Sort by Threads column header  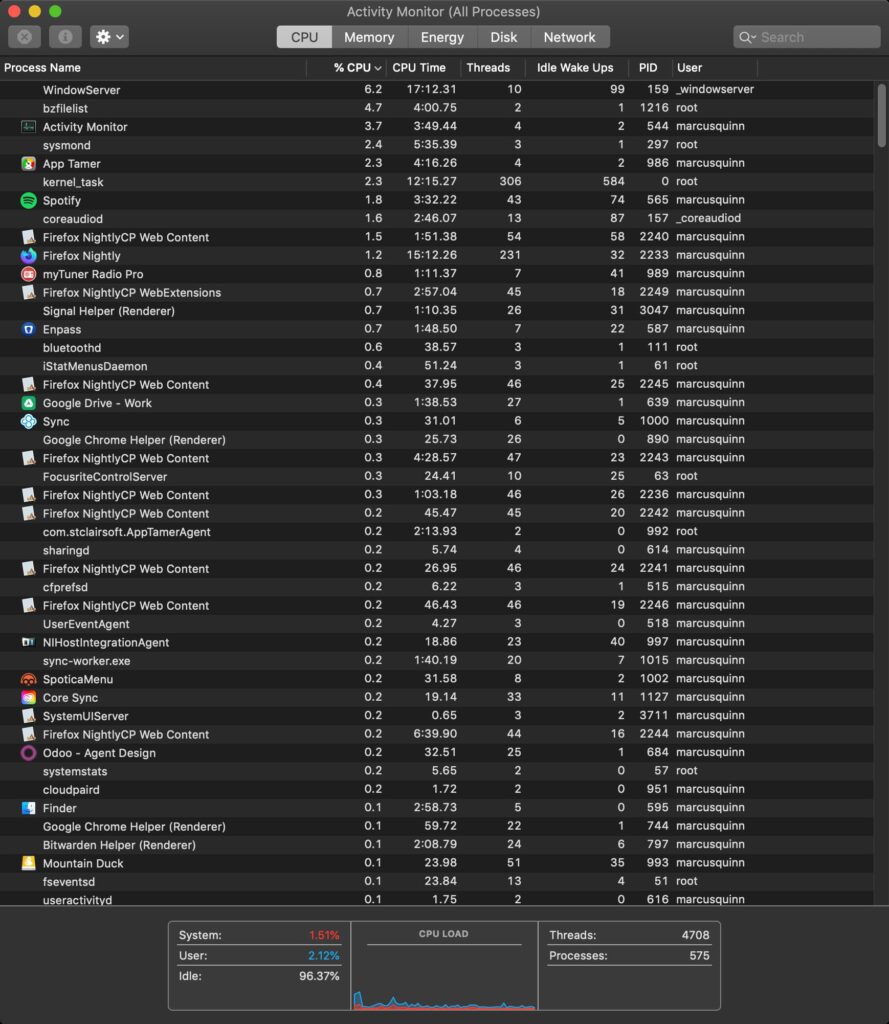pyautogui.click(x=493, y=68)
